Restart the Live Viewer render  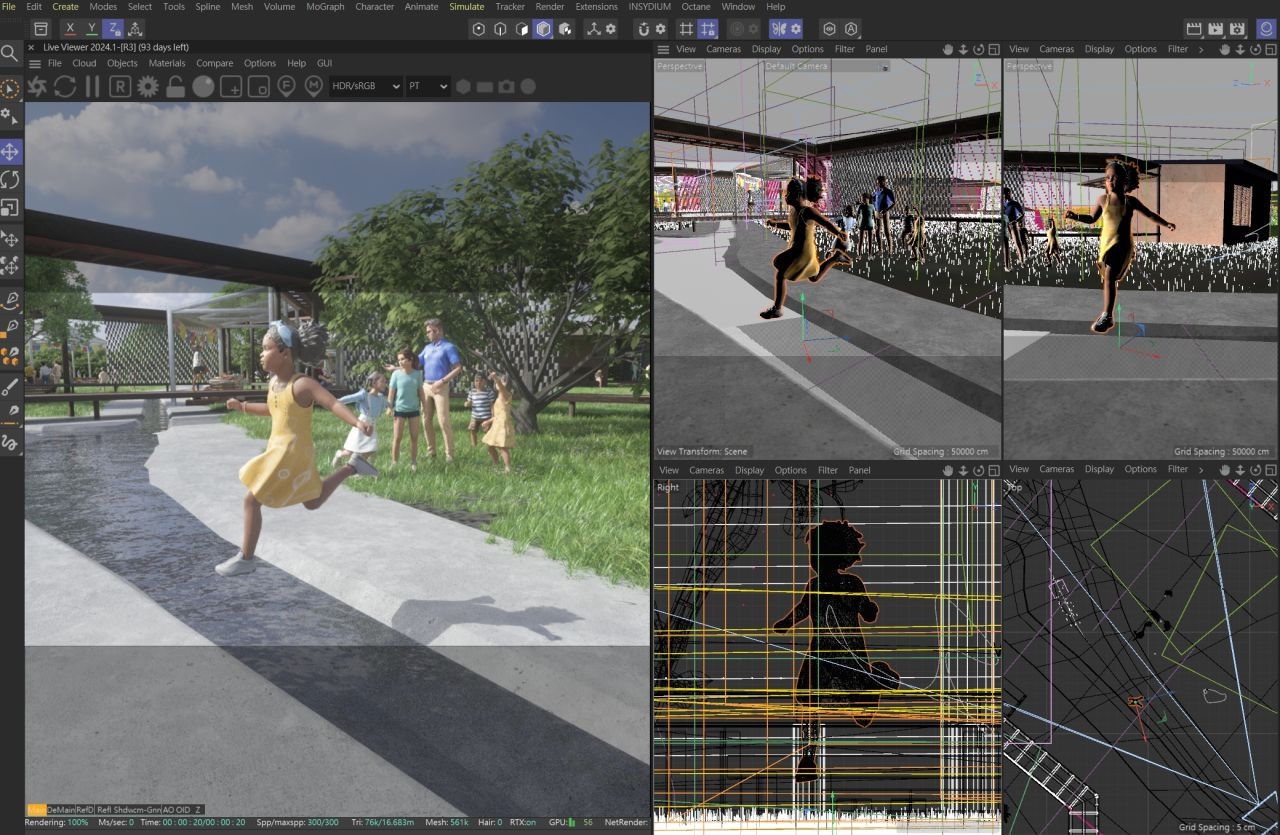click(x=65, y=87)
